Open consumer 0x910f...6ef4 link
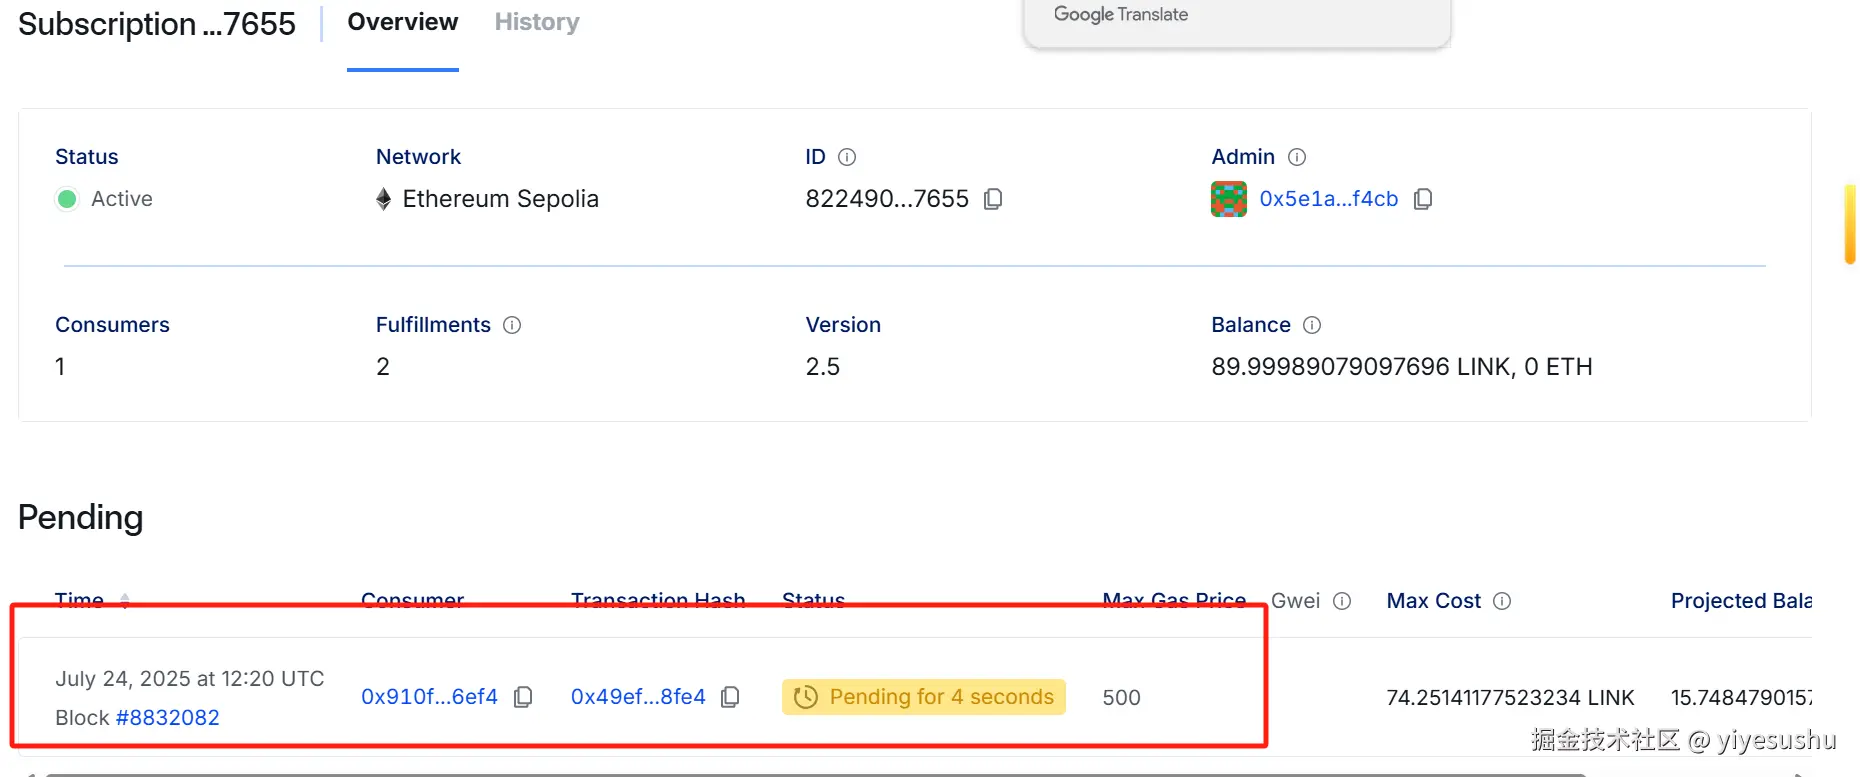Image resolution: width=1860 pixels, height=777 pixels. tap(429, 697)
